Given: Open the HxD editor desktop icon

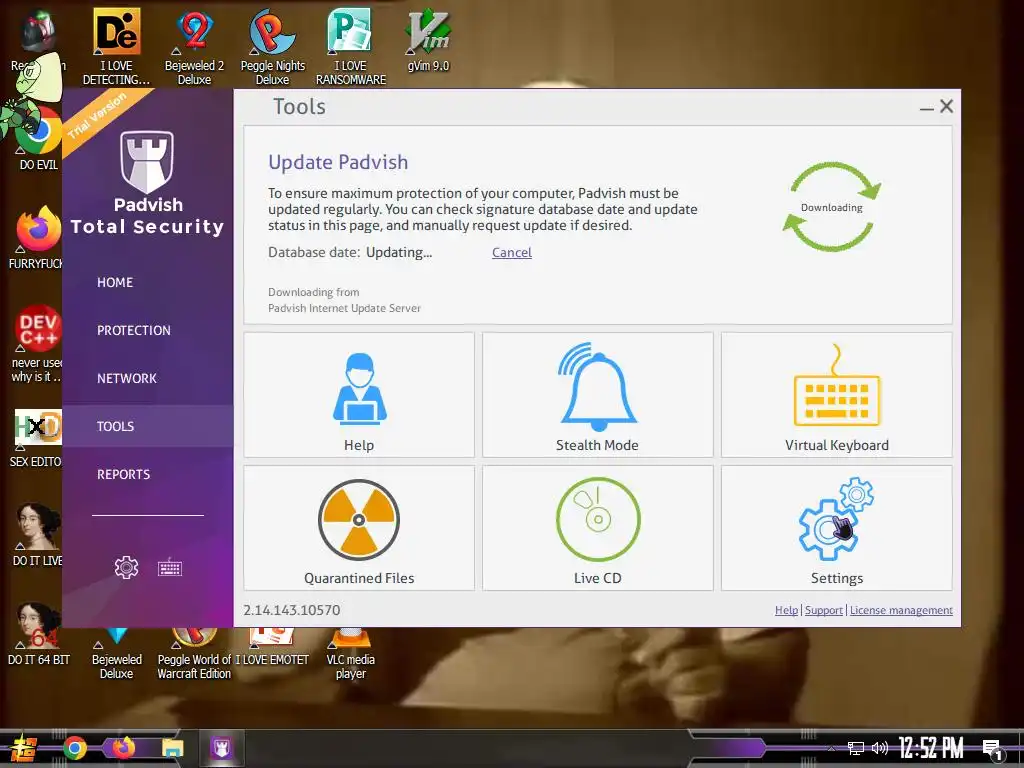Looking at the screenshot, I should [38, 438].
